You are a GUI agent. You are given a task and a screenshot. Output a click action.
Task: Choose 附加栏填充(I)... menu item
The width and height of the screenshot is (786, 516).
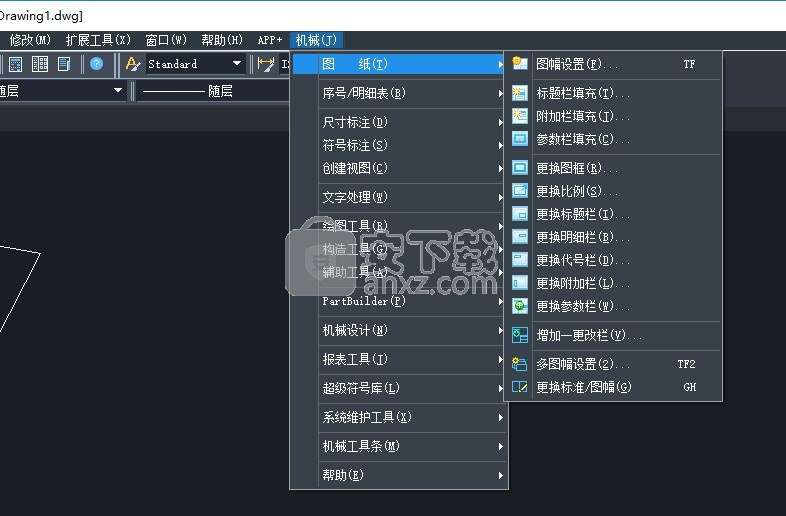[x=613, y=116]
